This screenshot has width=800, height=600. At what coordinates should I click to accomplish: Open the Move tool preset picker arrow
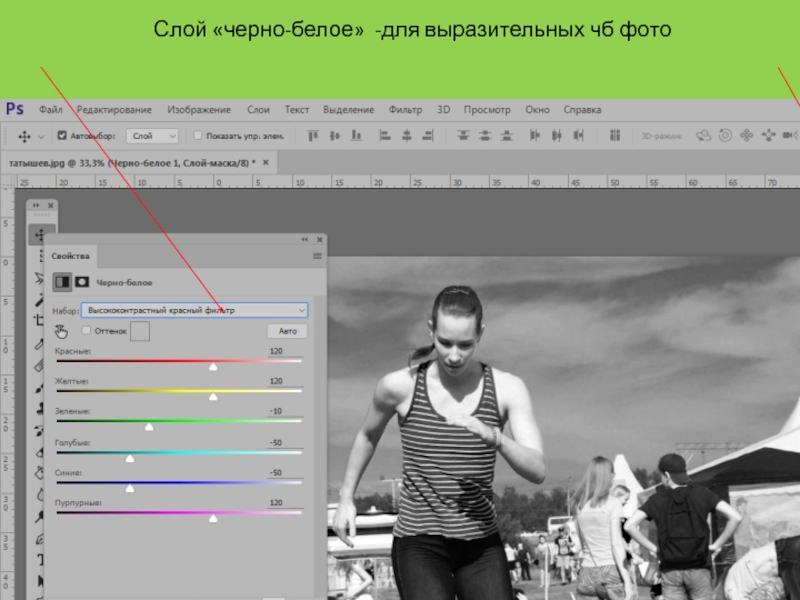(x=40, y=135)
